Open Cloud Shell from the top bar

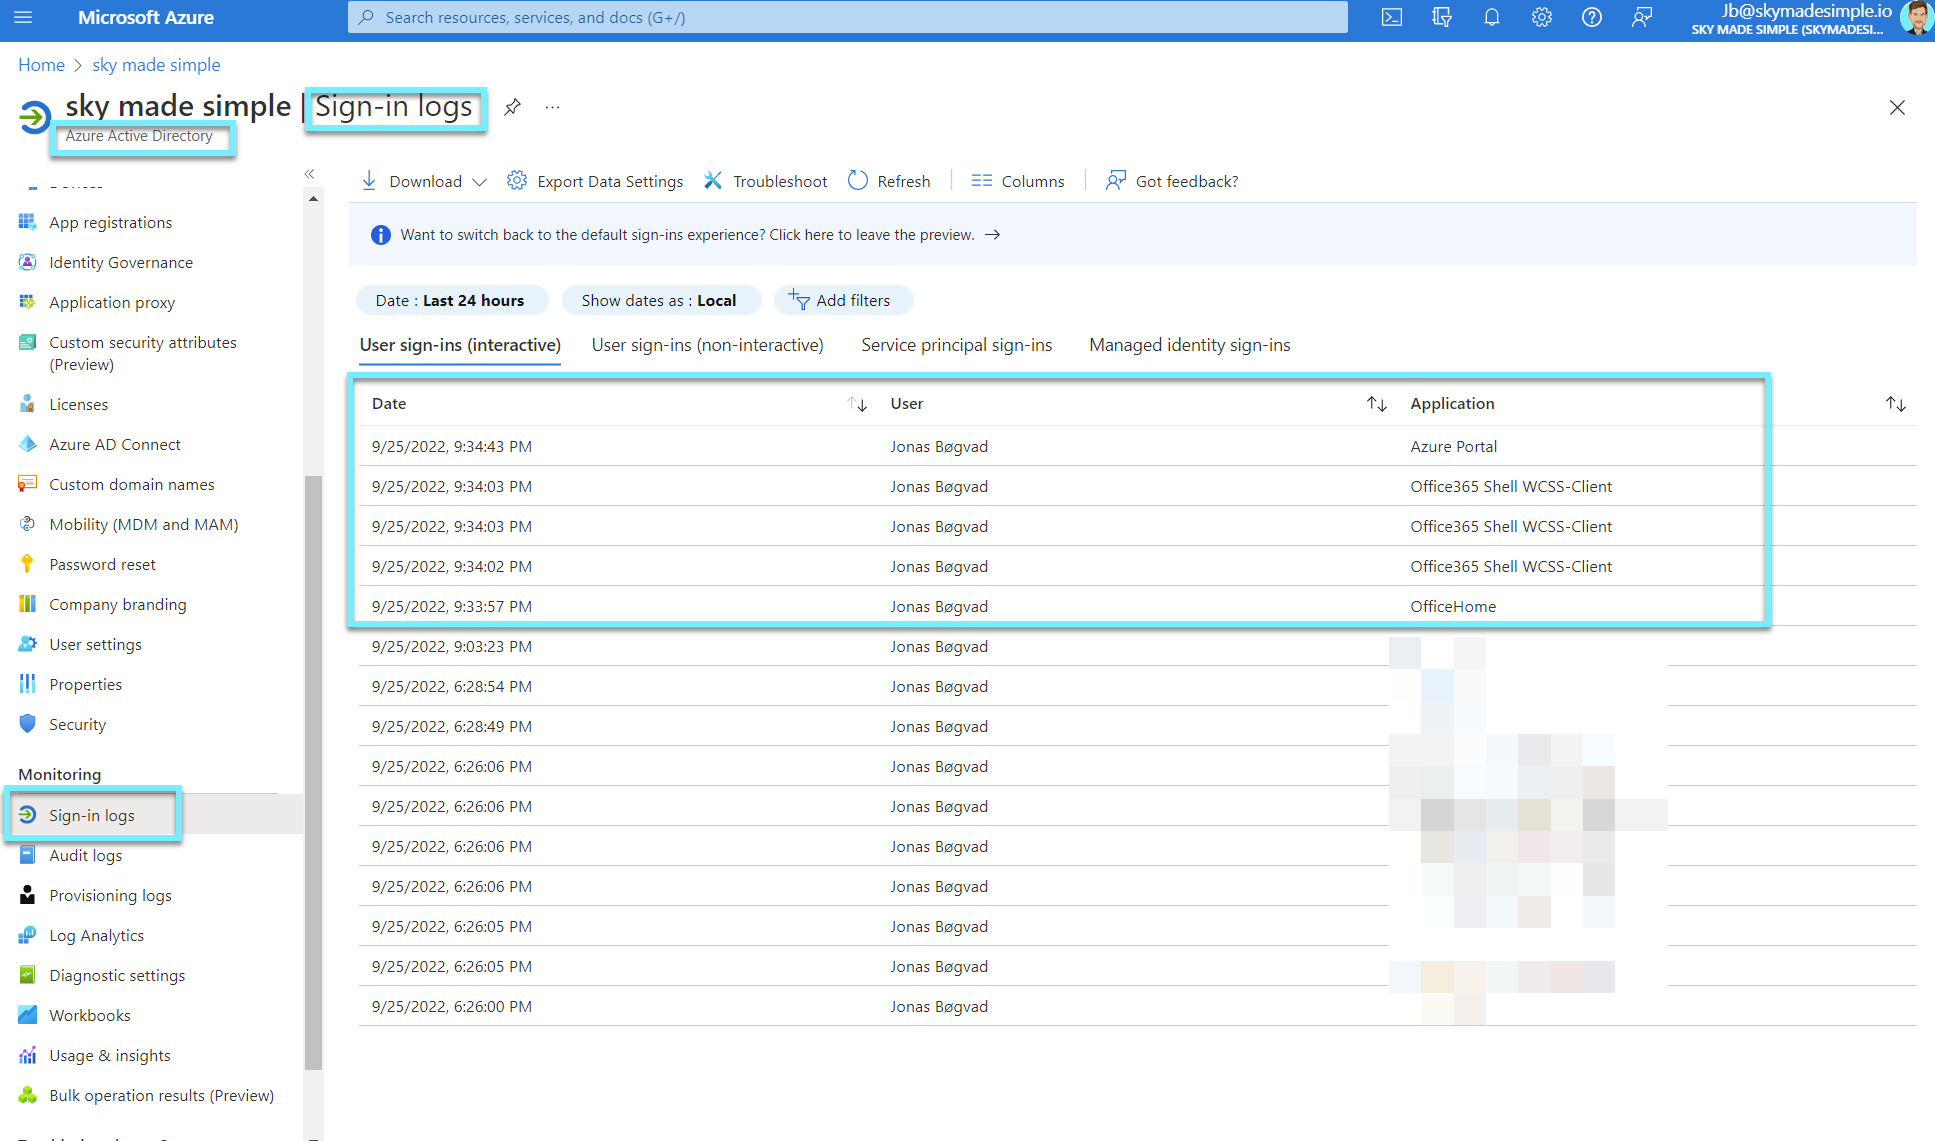(x=1391, y=17)
